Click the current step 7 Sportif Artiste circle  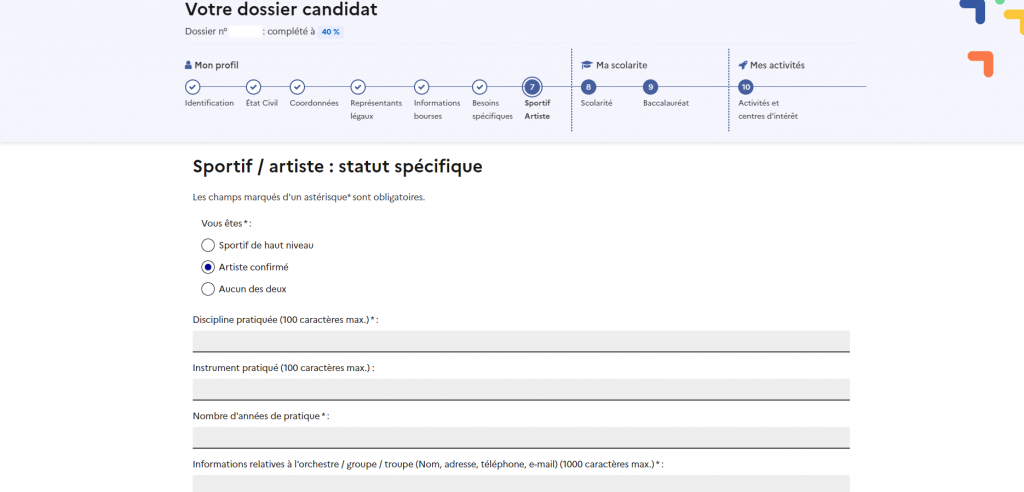[x=531, y=87]
